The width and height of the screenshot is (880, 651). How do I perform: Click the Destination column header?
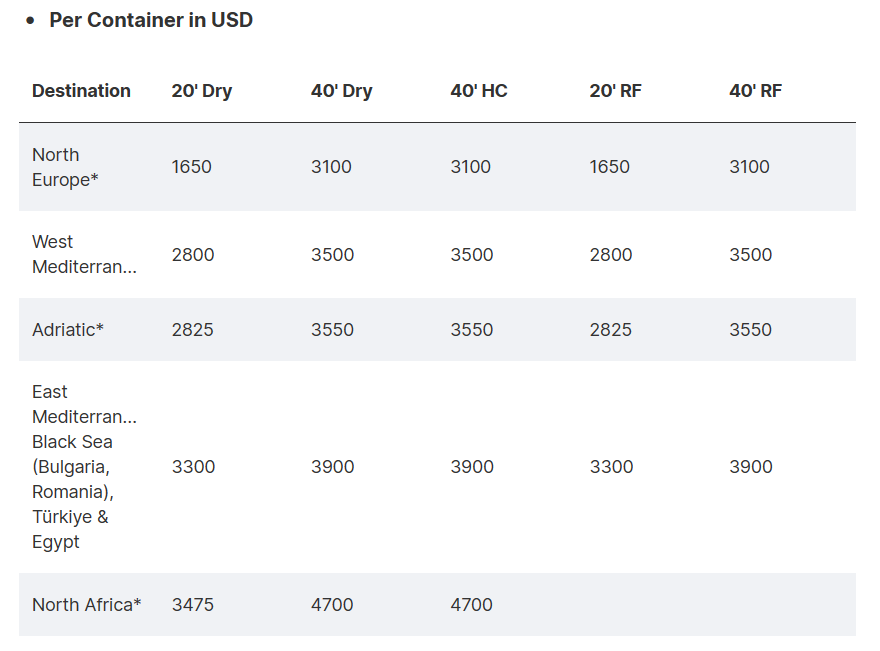pyautogui.click(x=81, y=91)
